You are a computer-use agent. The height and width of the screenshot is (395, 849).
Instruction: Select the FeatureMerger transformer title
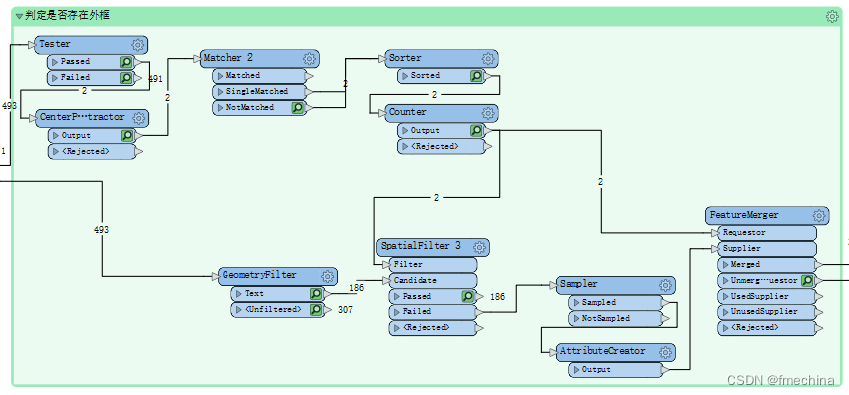(744, 215)
